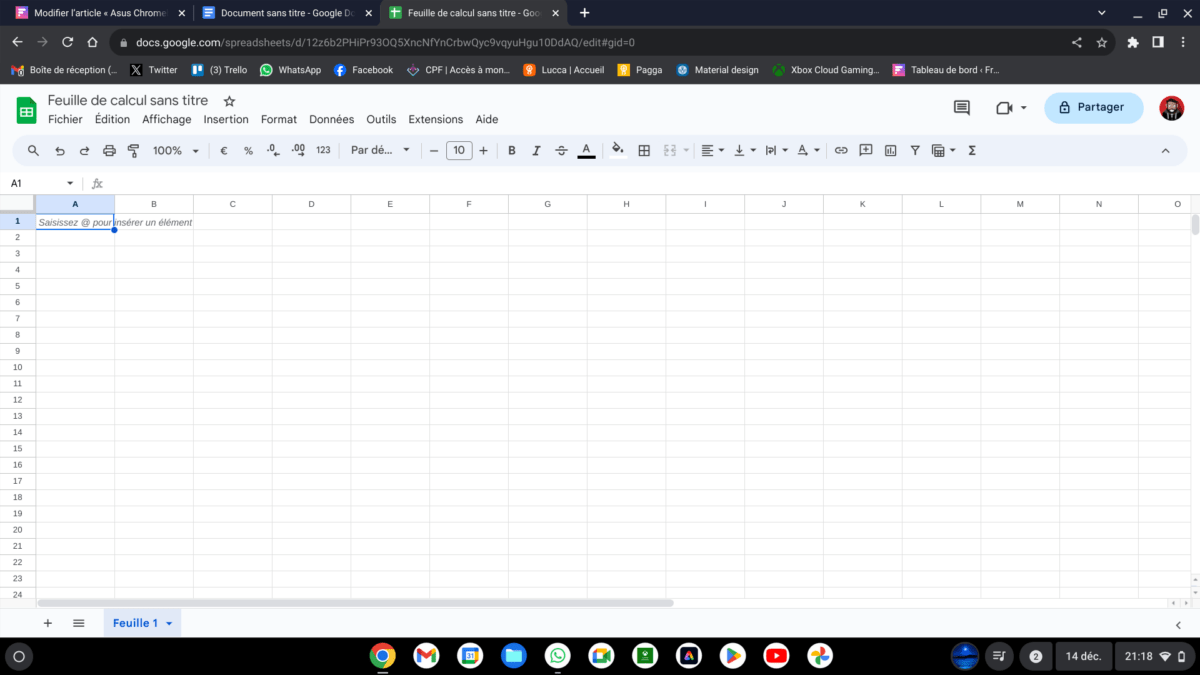The image size is (1200, 675).
Task: Toggle strikethrough formatting
Action: [x=560, y=151]
